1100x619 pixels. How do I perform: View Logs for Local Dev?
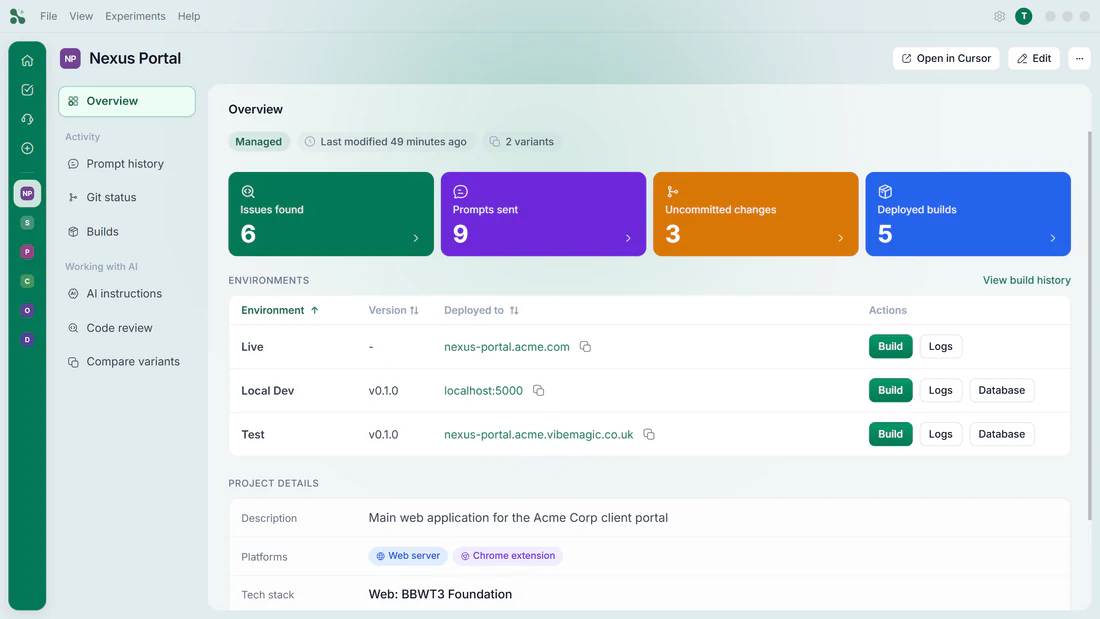pyautogui.click(x=940, y=390)
